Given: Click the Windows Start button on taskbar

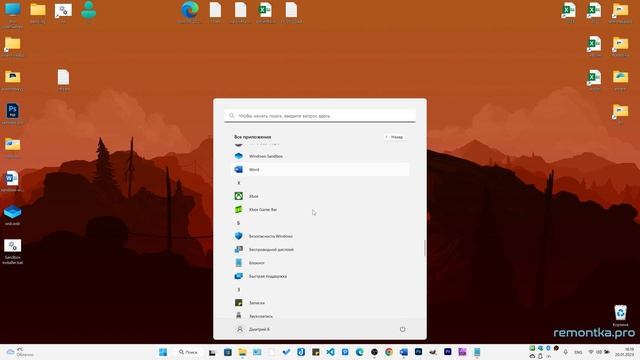Looking at the screenshot, I should pyautogui.click(x=163, y=352).
